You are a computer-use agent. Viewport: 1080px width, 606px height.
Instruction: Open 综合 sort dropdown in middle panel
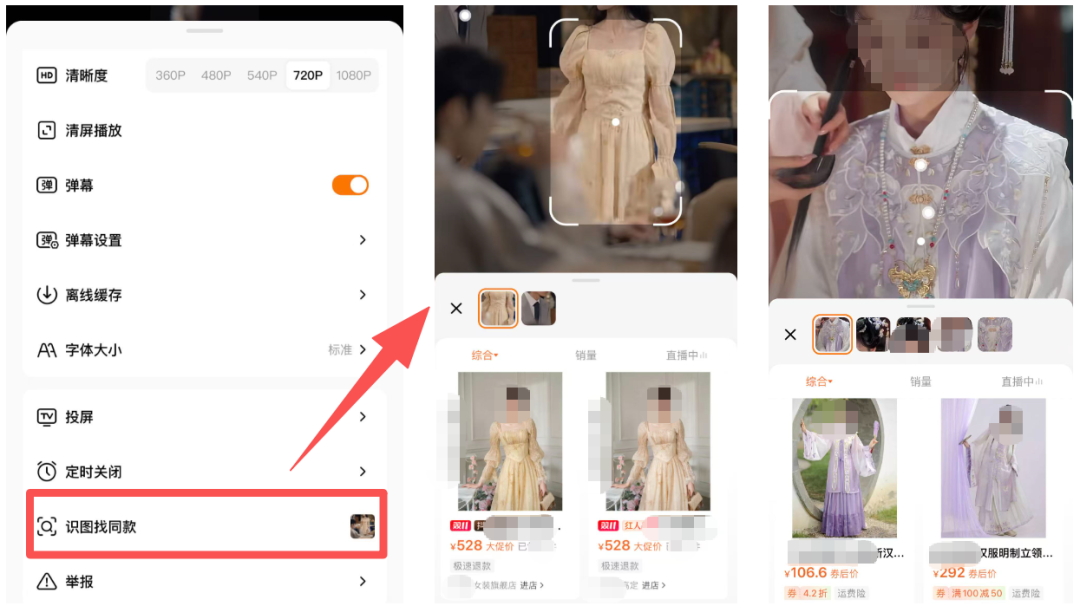click(x=484, y=355)
